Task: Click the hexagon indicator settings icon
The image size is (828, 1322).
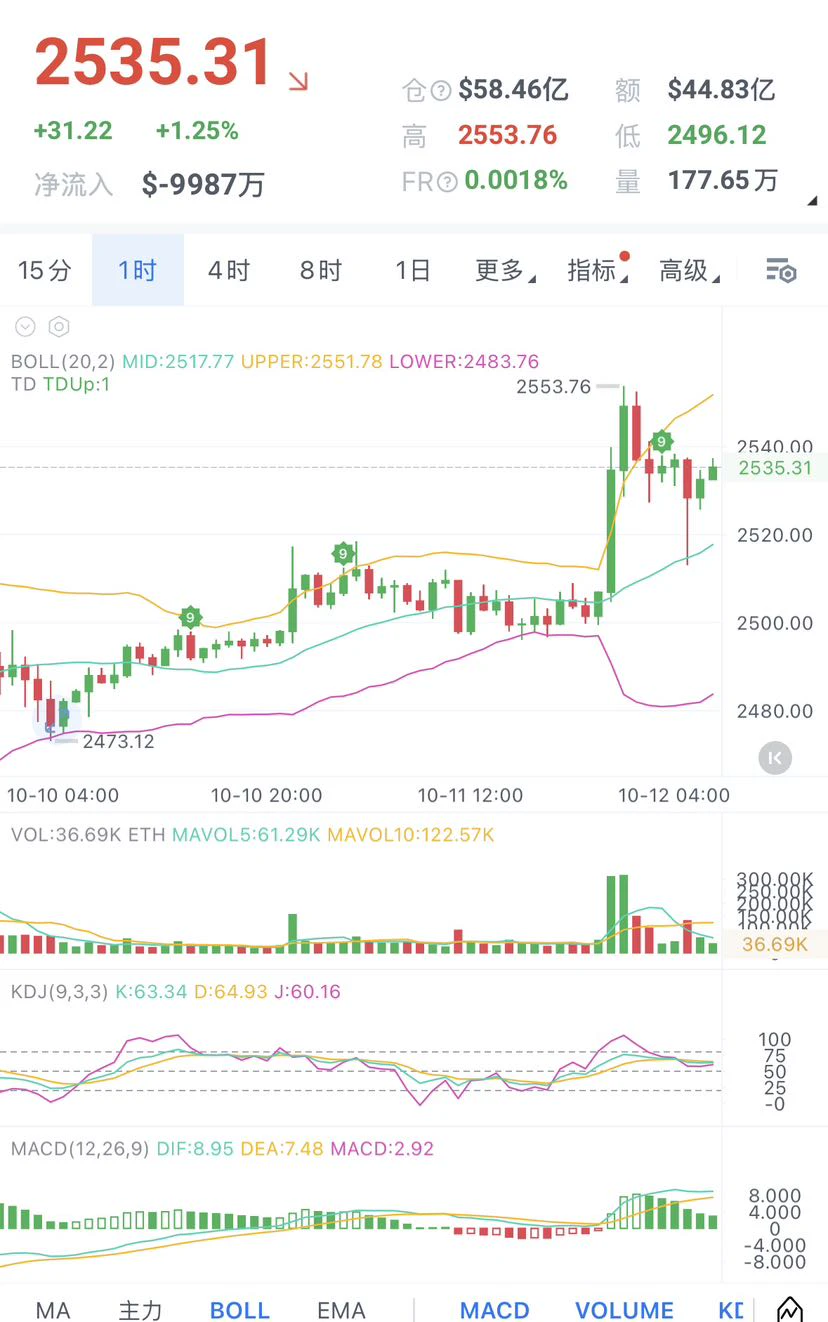Action: 59,327
